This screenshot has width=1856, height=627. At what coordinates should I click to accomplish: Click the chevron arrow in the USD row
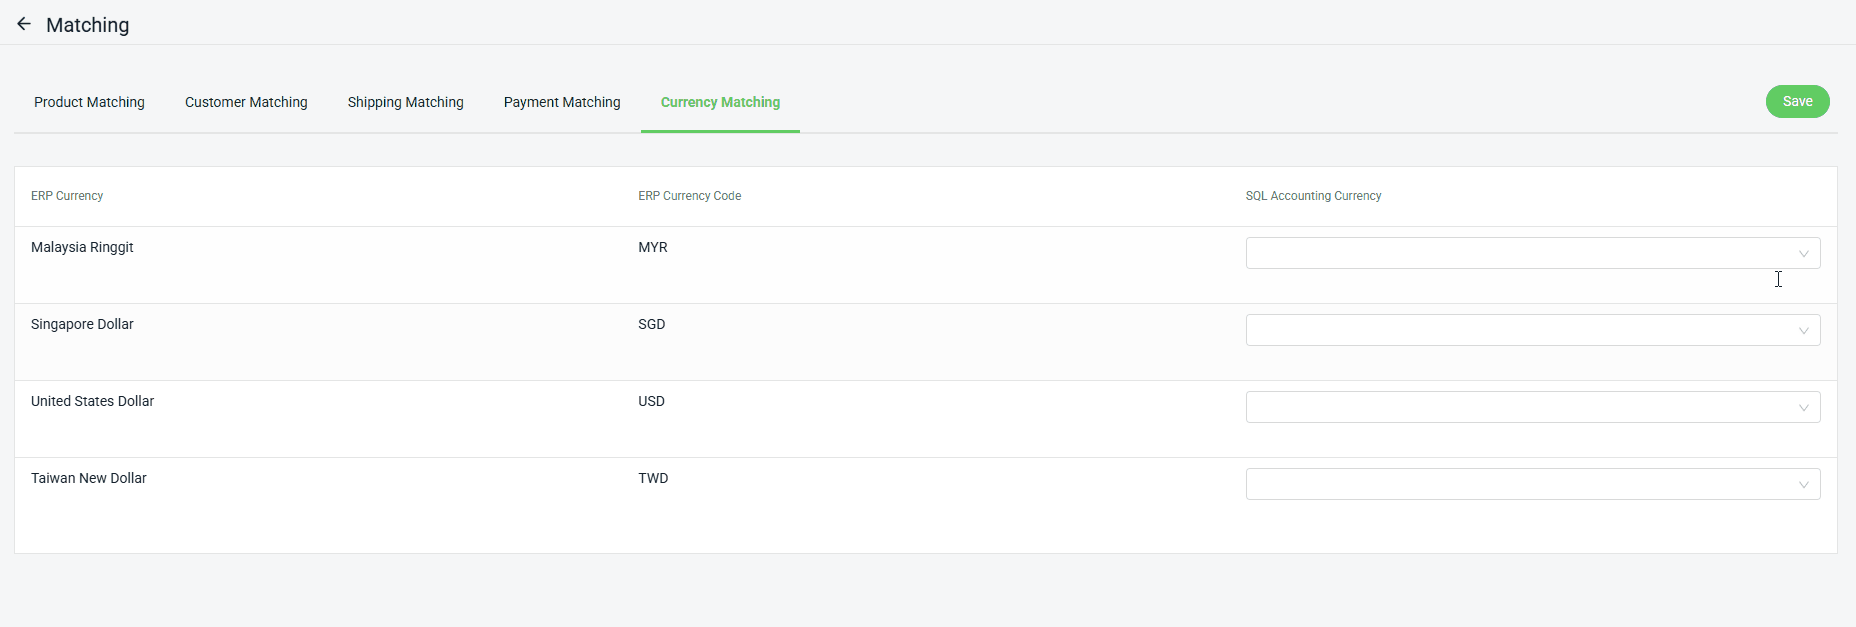point(1803,408)
